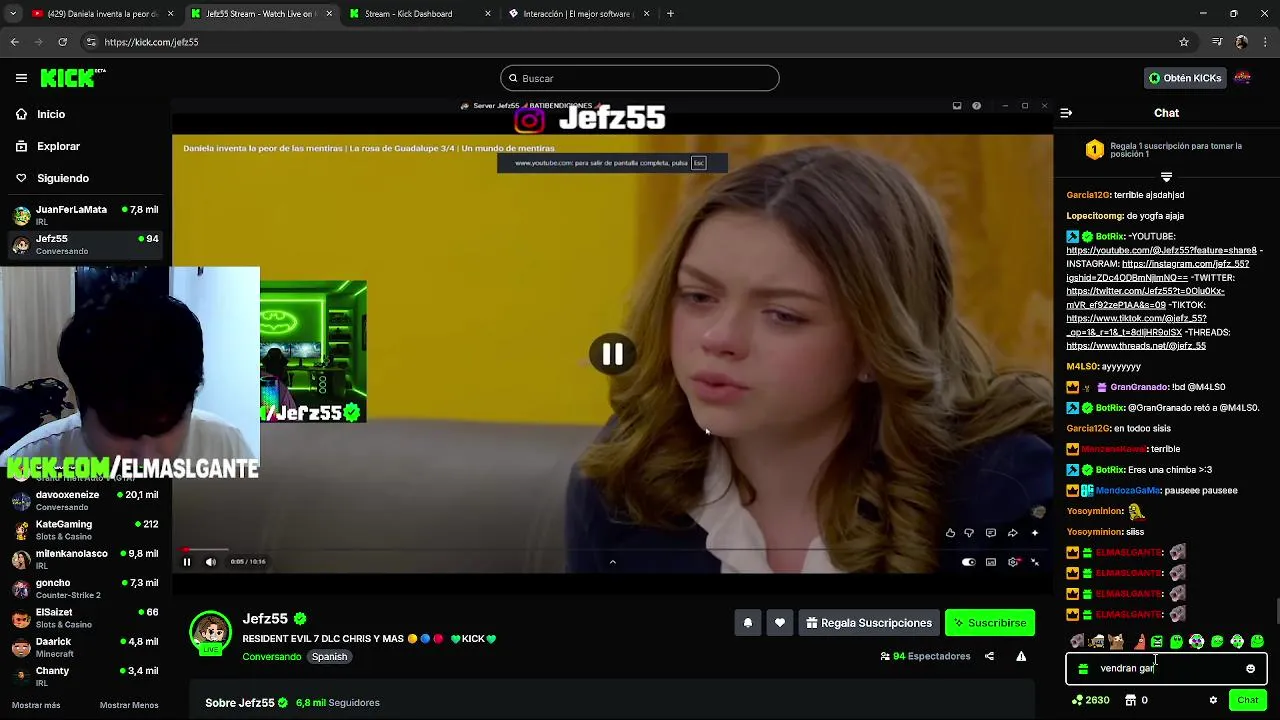This screenshot has width=1280, height=720.
Task: Open the emoji picker in chat input
Action: point(1250,669)
